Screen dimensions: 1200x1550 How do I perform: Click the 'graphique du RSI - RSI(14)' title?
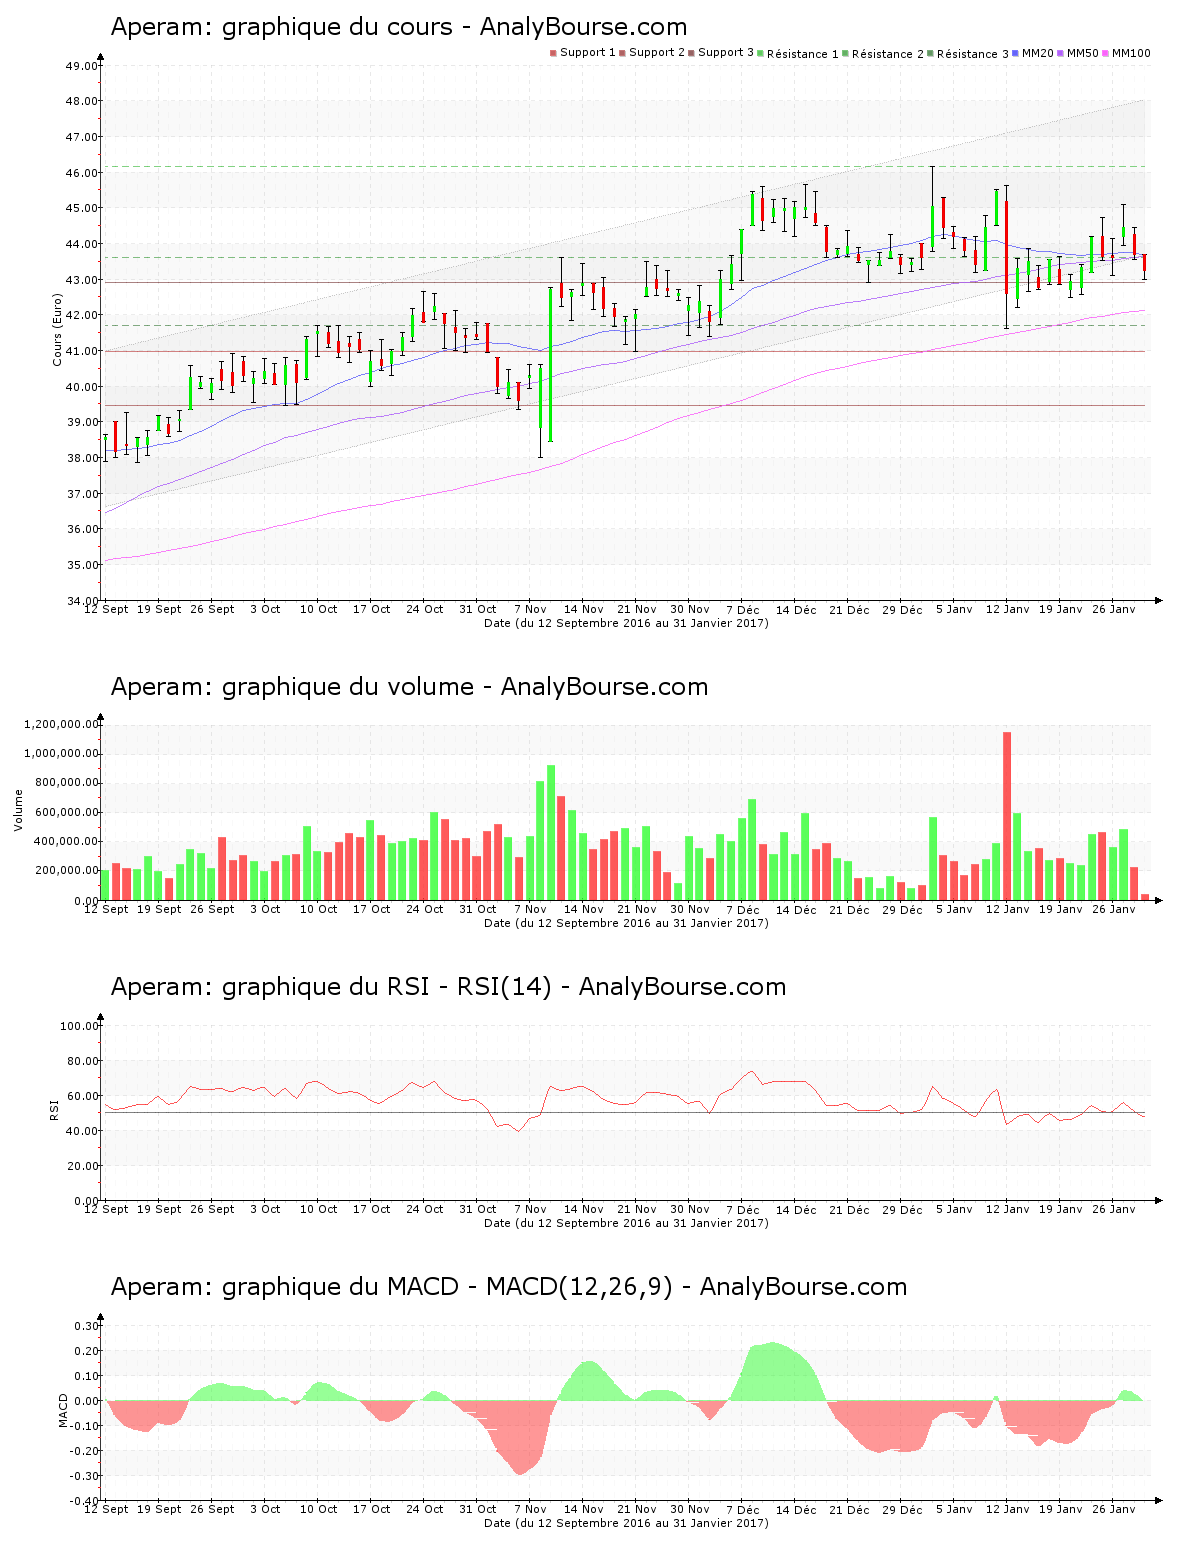pos(387,987)
